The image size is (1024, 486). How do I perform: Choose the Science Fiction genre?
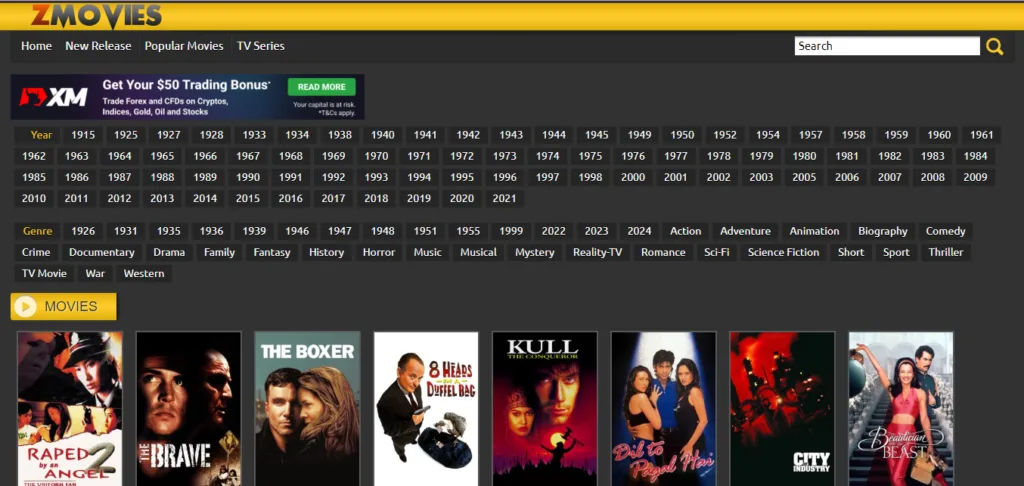(x=784, y=252)
